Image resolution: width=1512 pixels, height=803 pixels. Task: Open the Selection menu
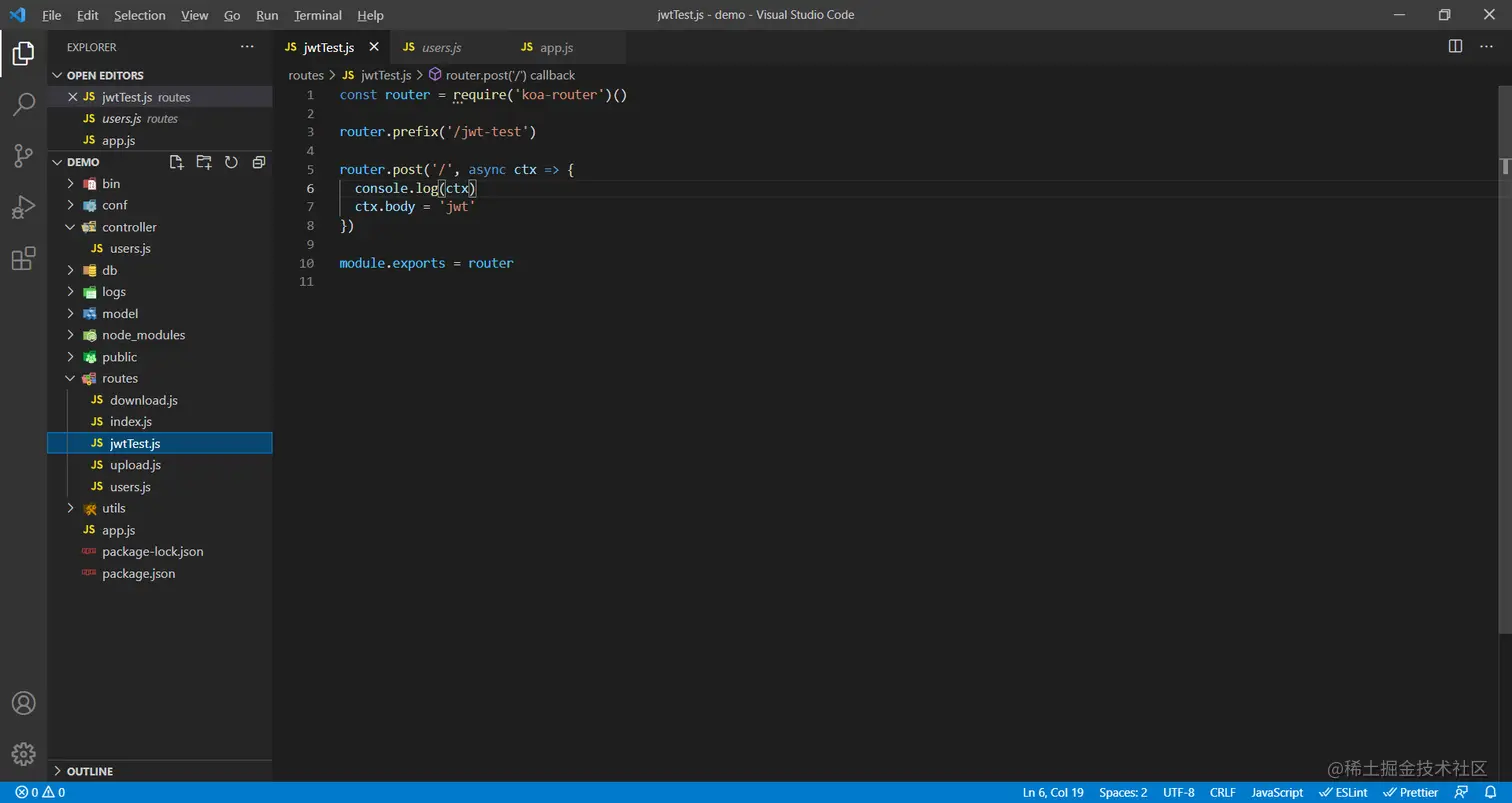[x=140, y=15]
